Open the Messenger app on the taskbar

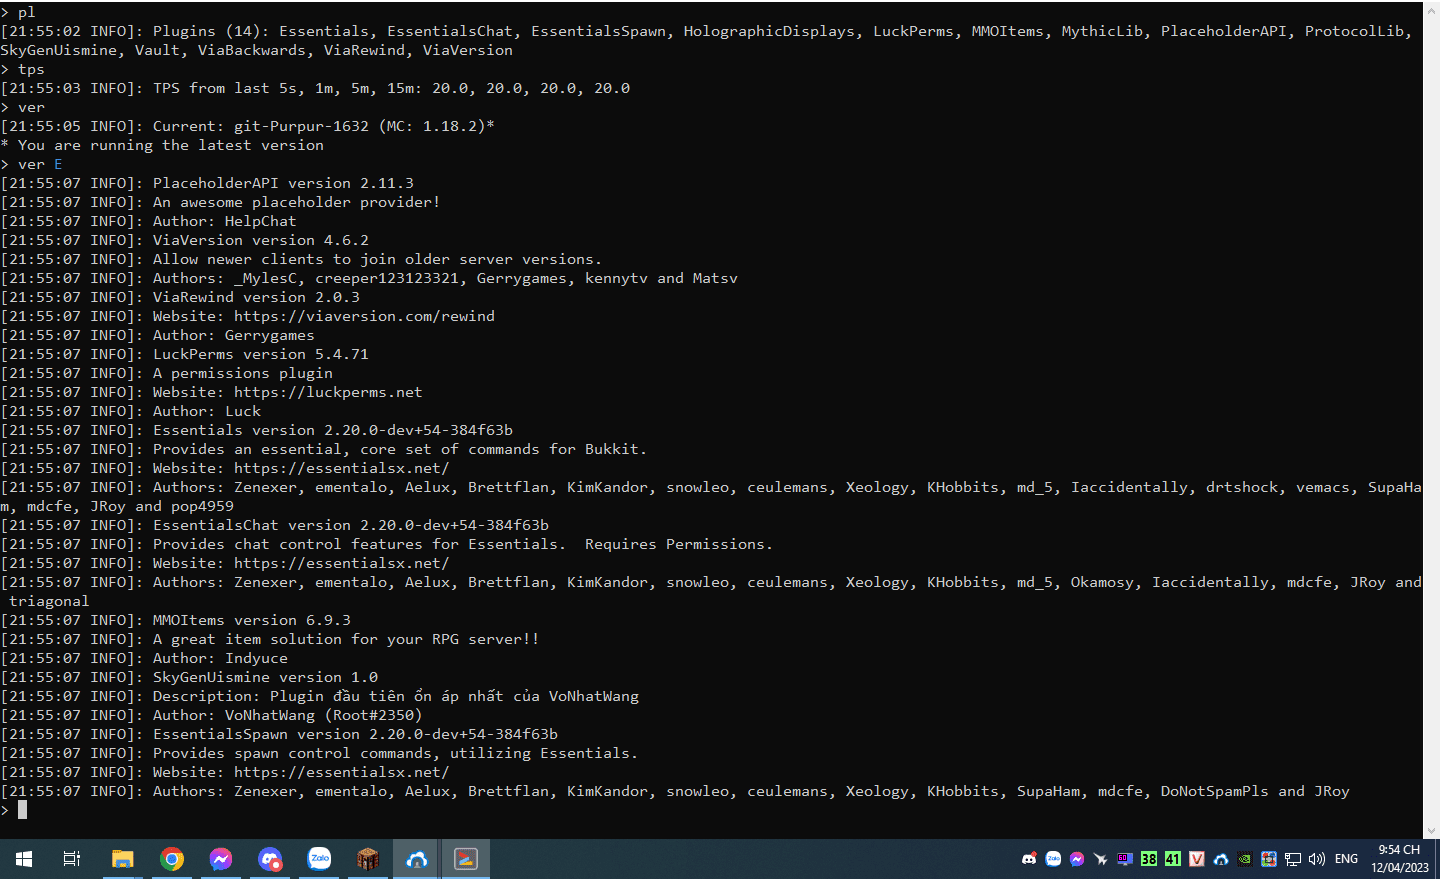tap(221, 859)
